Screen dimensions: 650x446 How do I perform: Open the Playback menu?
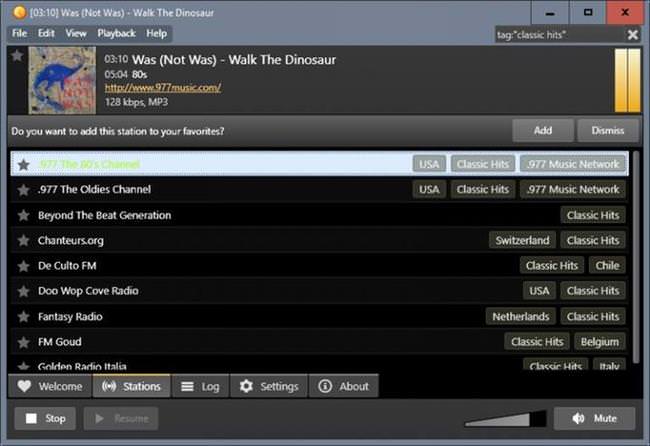tap(116, 34)
